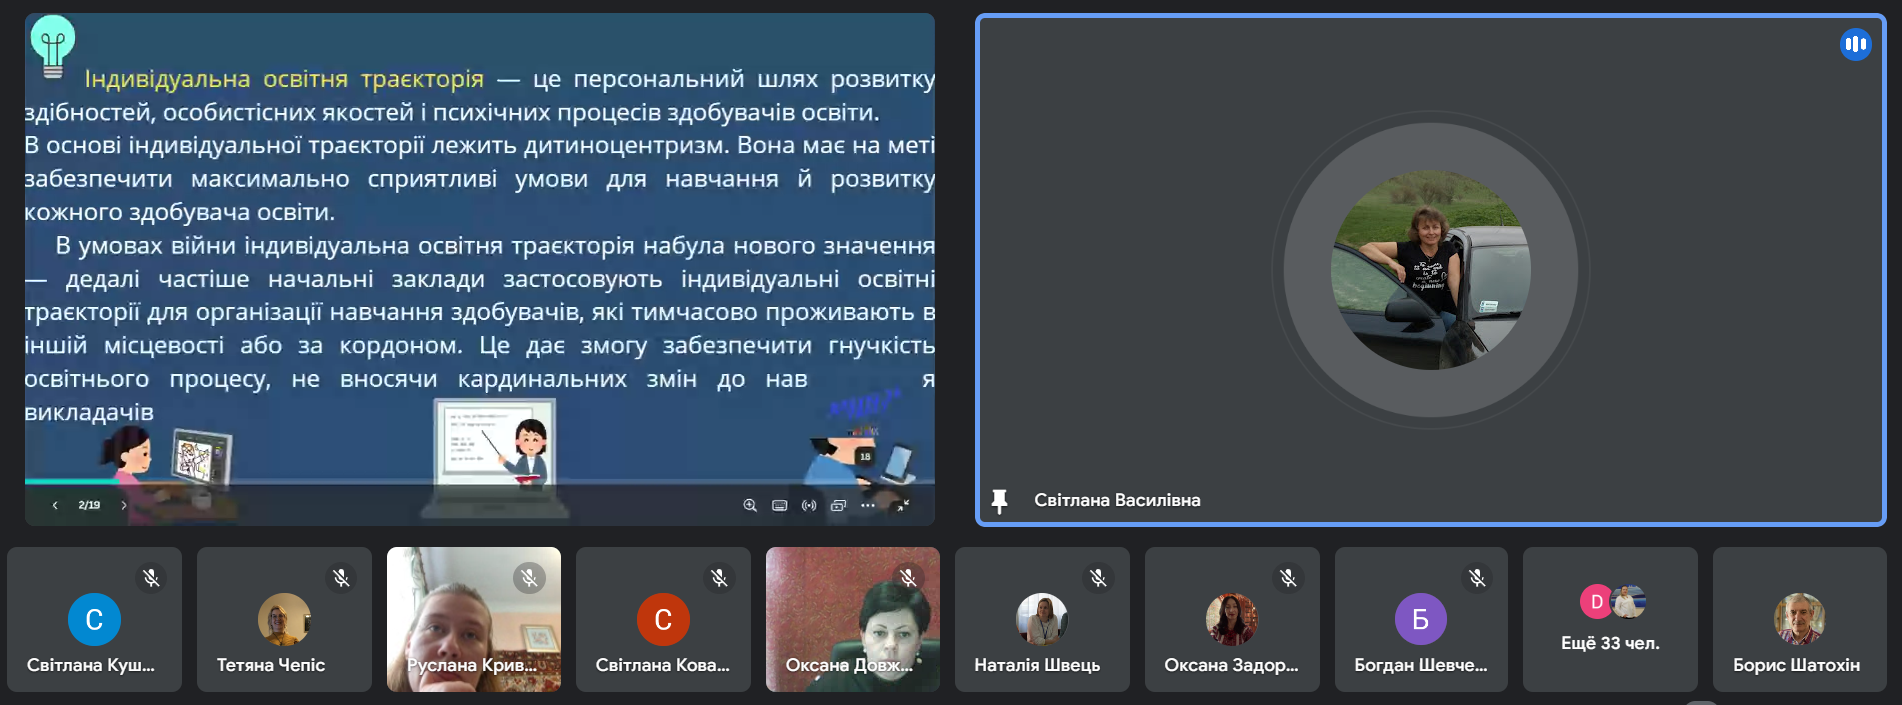The width and height of the screenshot is (1902, 705).
Task: Click muted microphone icon on Наталія Швець tile
Action: (x=1098, y=578)
